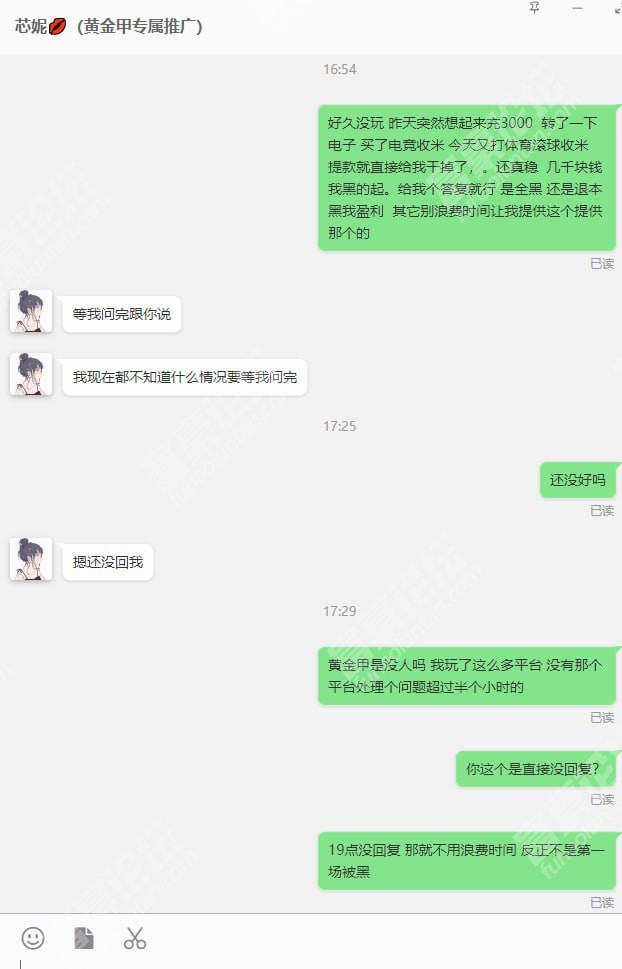Select the scissors screenshot tool
The height and width of the screenshot is (969, 622).
(134, 938)
